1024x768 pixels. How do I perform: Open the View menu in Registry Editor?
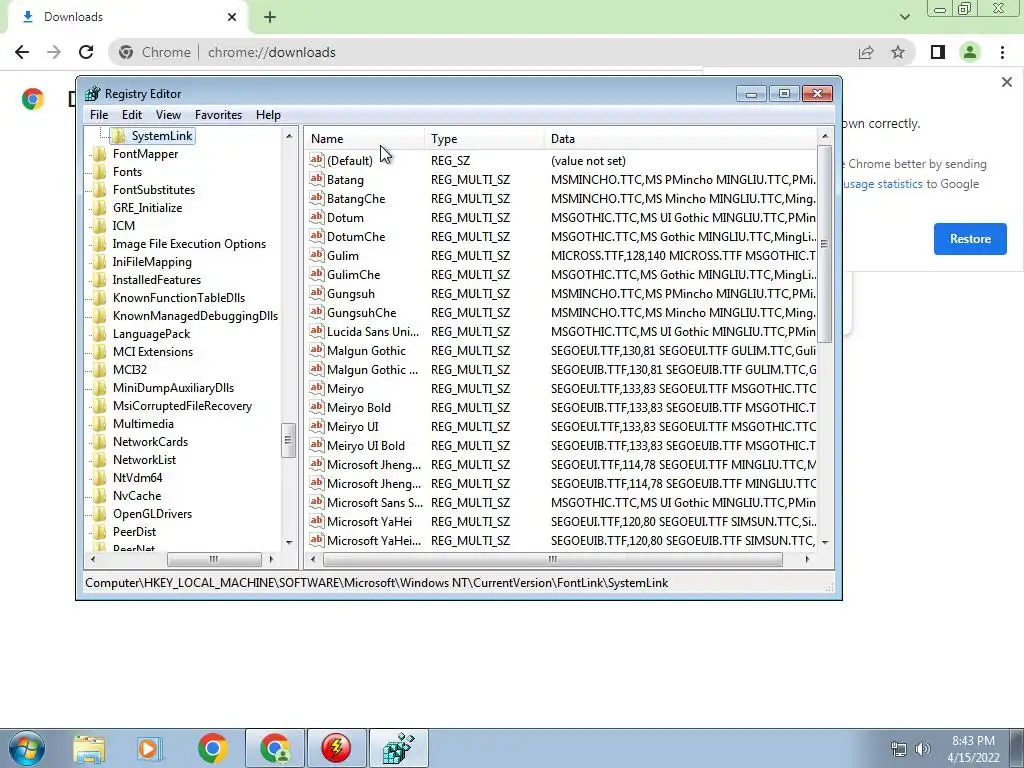(168, 115)
